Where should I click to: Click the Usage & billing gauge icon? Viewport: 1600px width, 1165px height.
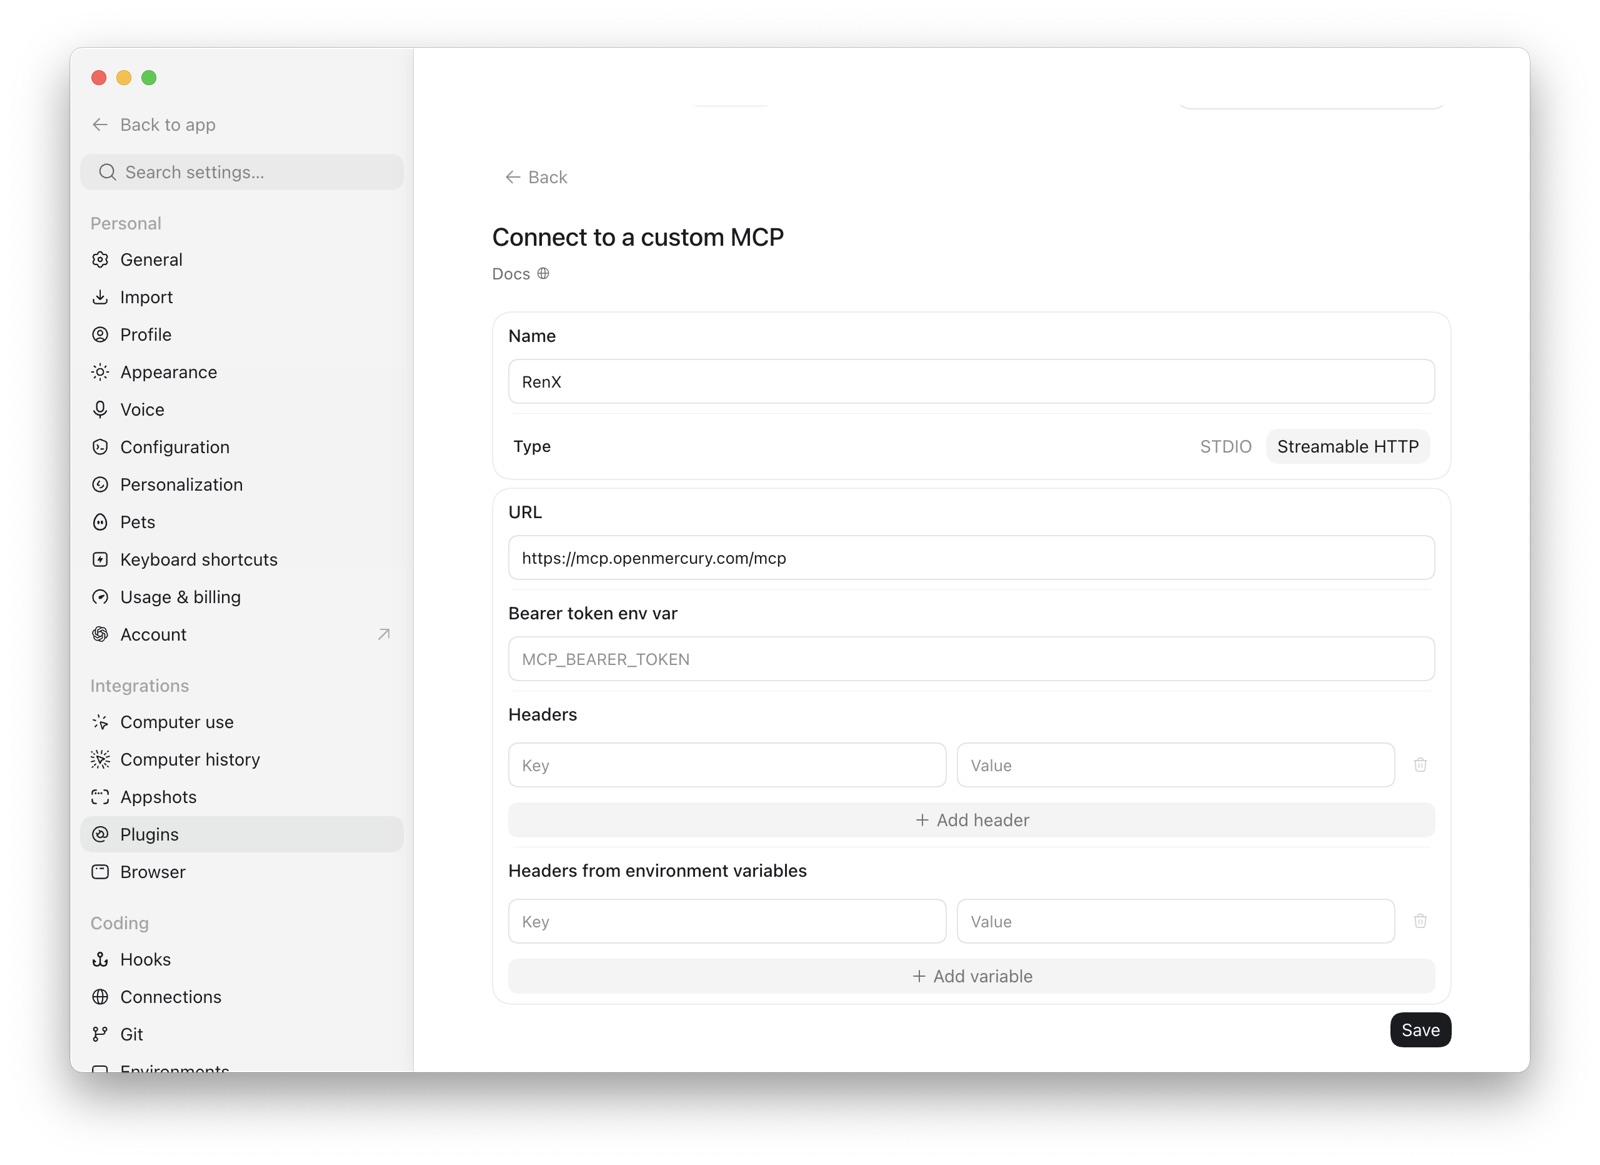(100, 597)
